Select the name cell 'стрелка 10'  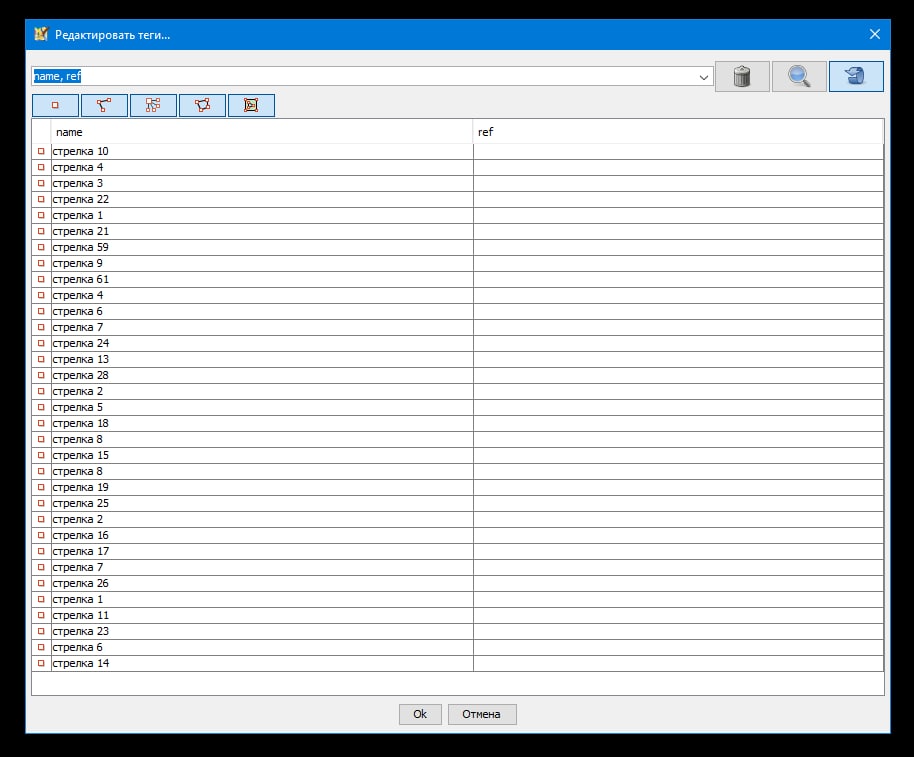(262, 152)
